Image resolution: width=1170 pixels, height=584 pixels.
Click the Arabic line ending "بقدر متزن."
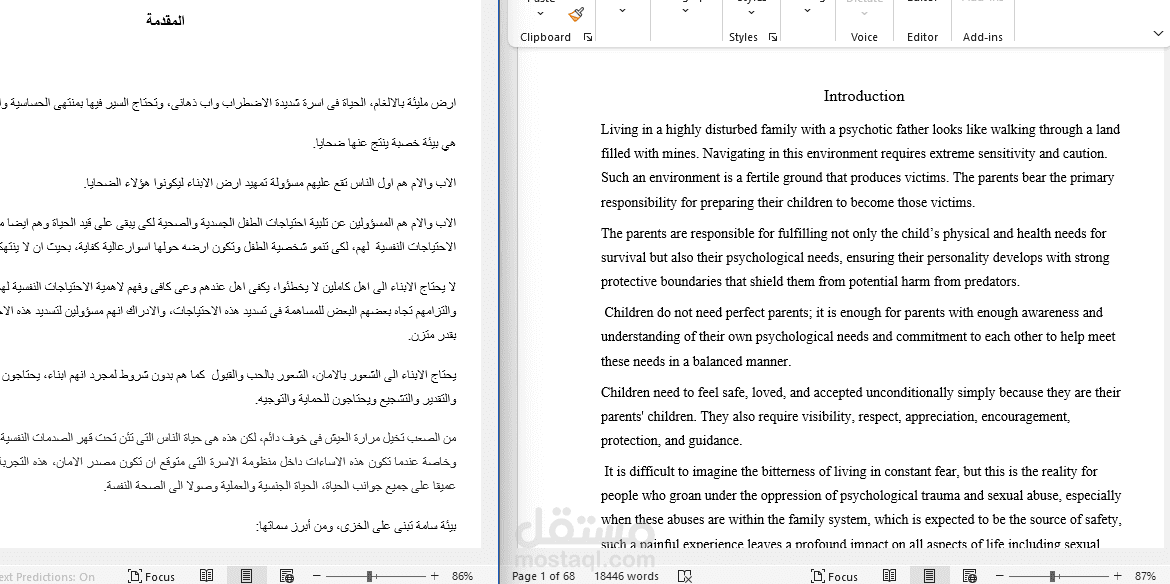click(x=432, y=336)
